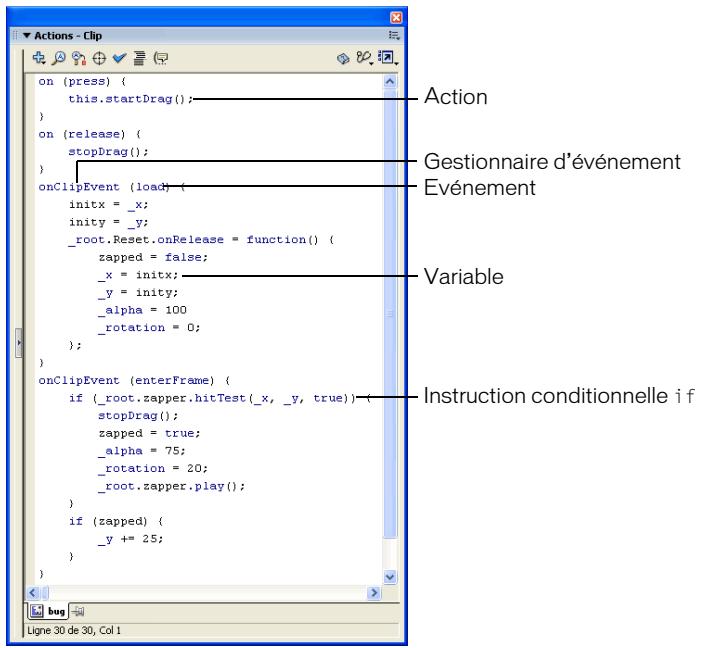Click the horizontal scroll right arrow
This screenshot has height=648, width=701.
click(374, 593)
